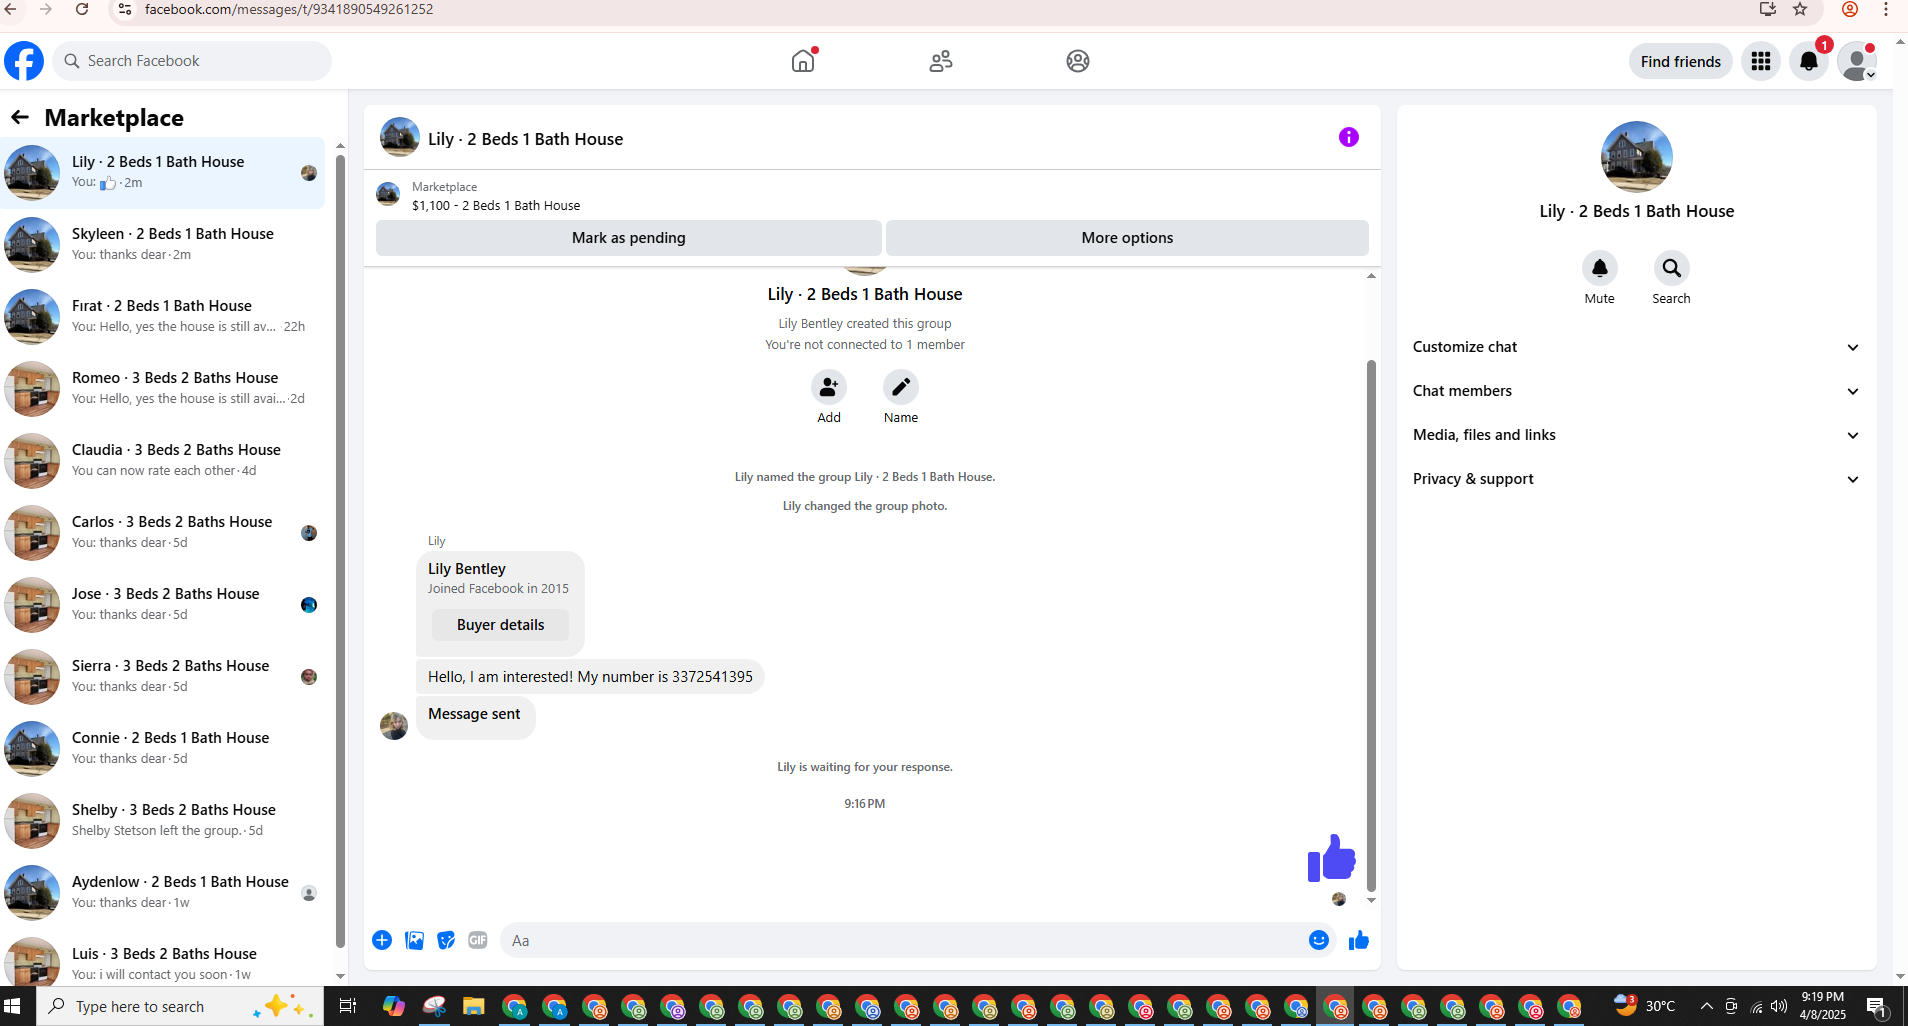Viewport: 1908px width, 1026px height.
Task: Show hidden system tray icons
Action: pyautogui.click(x=1706, y=1006)
